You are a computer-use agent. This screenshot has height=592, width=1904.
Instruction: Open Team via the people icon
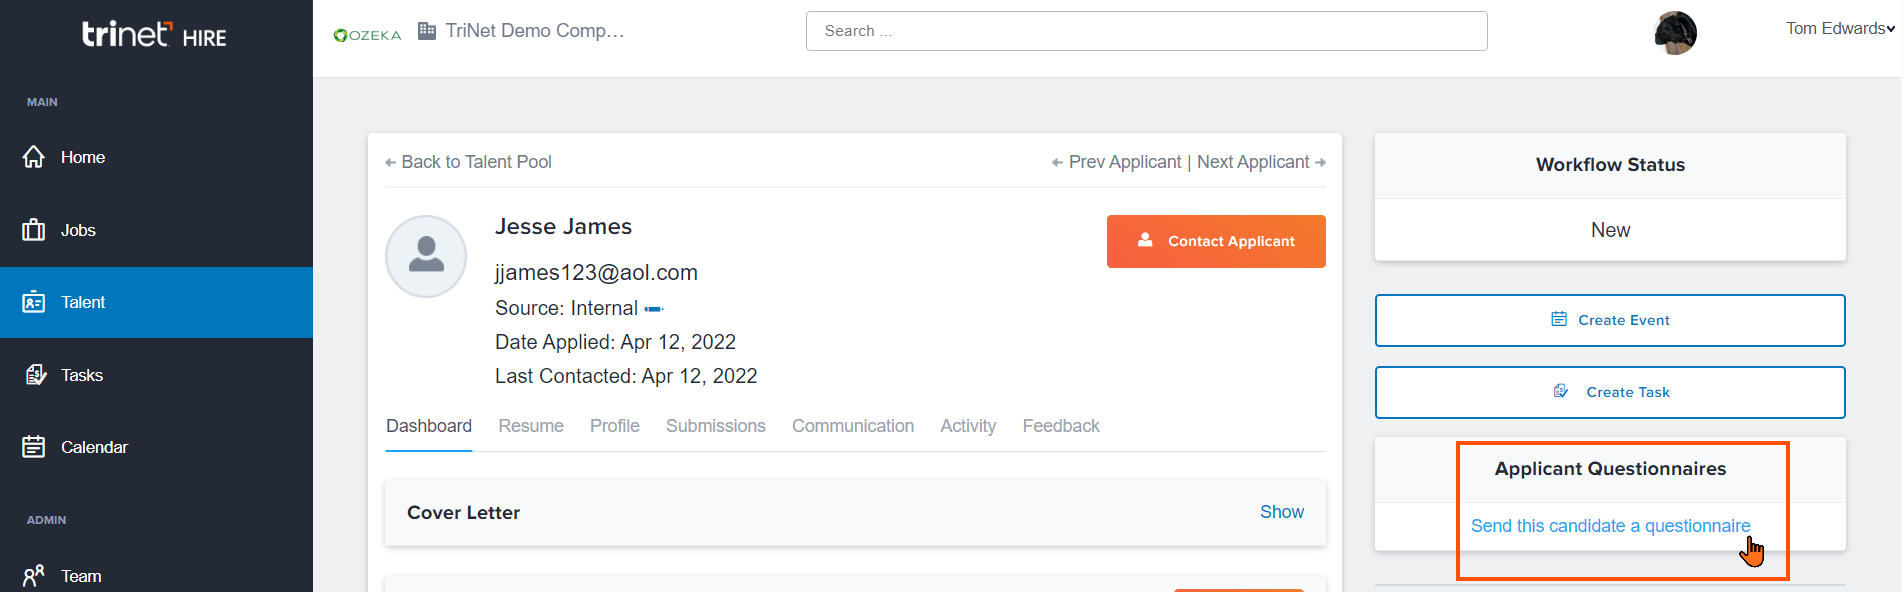coord(34,576)
